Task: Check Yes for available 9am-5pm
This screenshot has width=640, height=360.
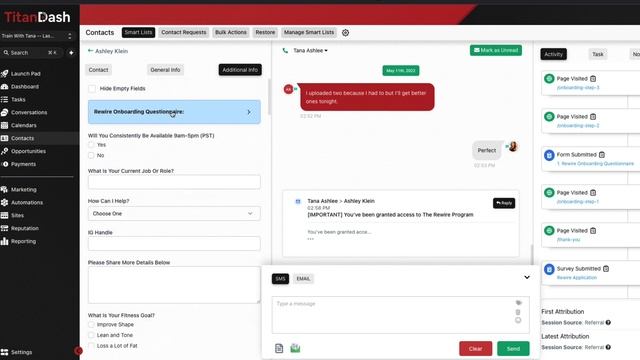Action: click(x=91, y=145)
